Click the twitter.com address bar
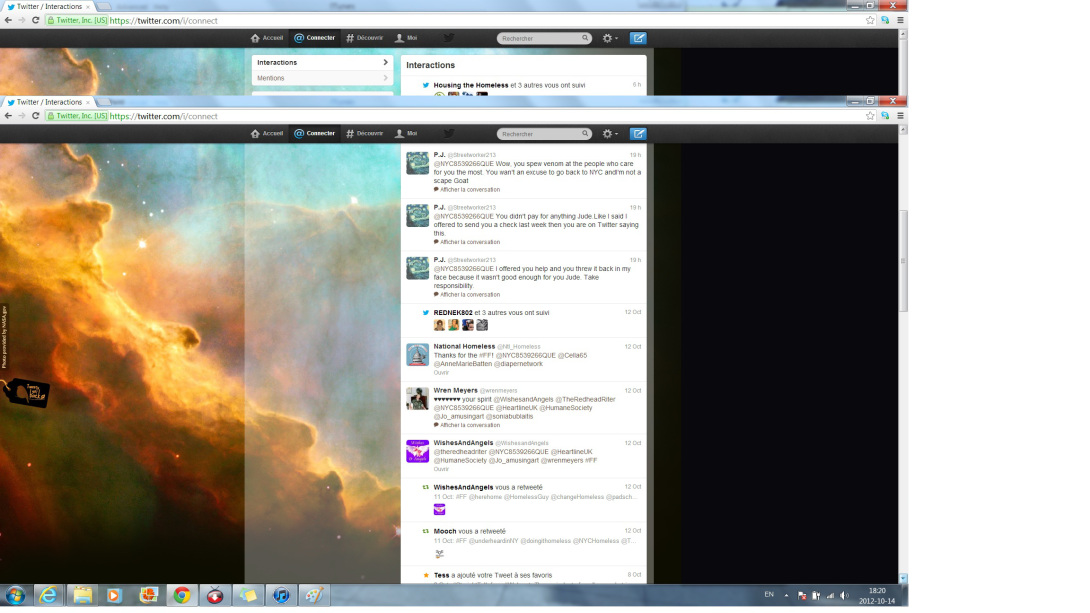This screenshot has height=613, width=1090. (x=450, y=116)
